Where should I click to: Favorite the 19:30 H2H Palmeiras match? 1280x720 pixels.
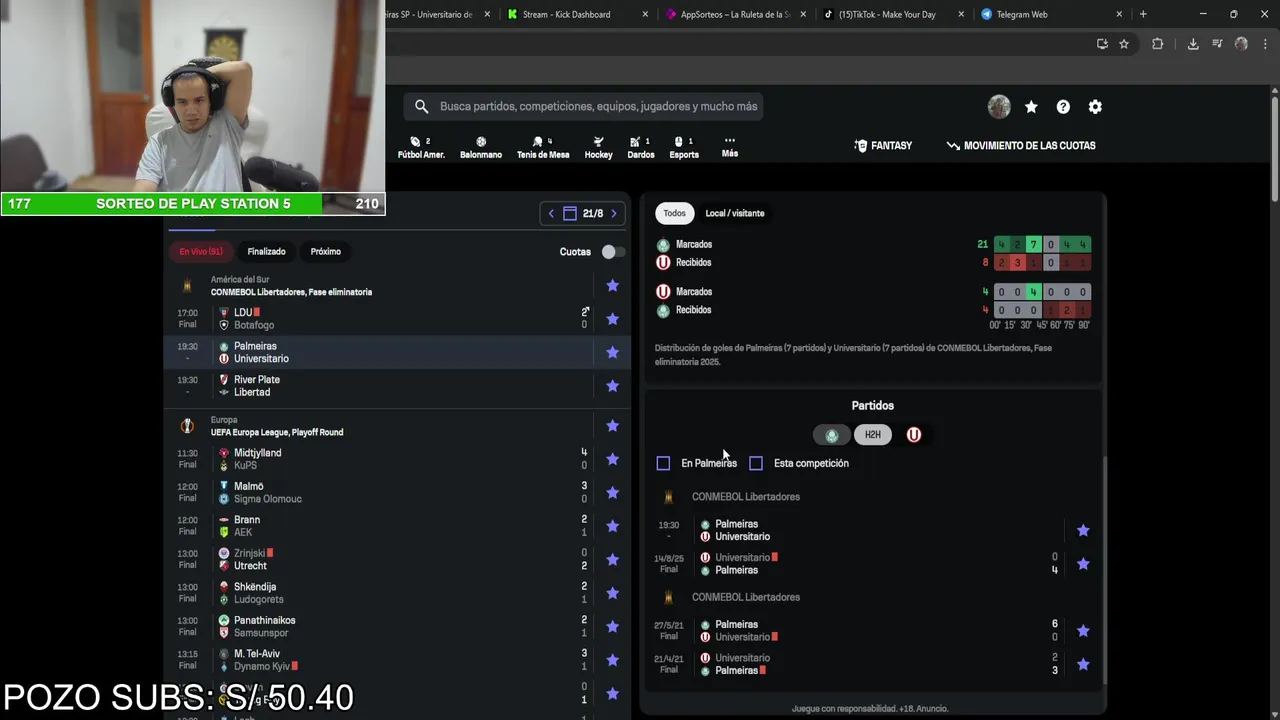coord(1083,530)
